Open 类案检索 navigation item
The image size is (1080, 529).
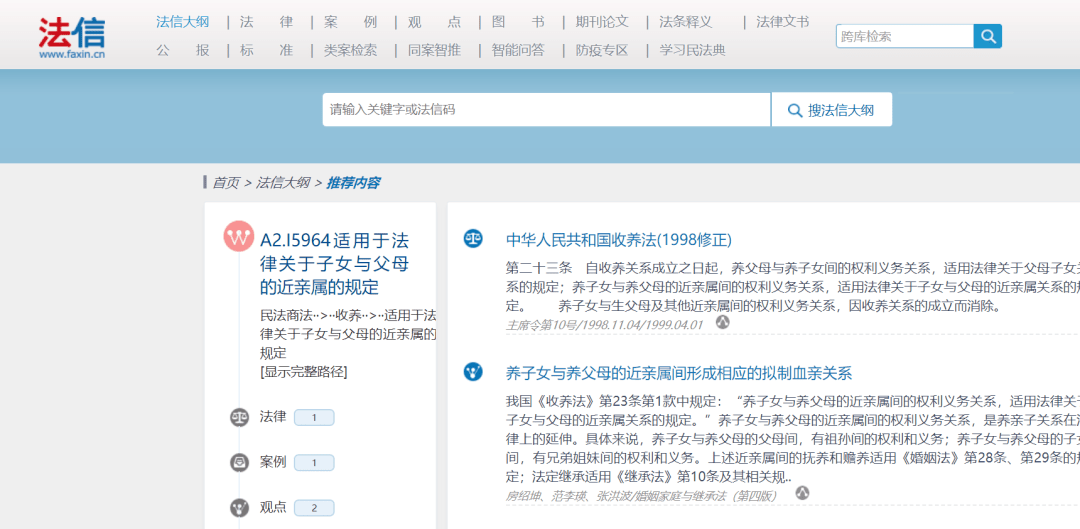pyautogui.click(x=351, y=50)
